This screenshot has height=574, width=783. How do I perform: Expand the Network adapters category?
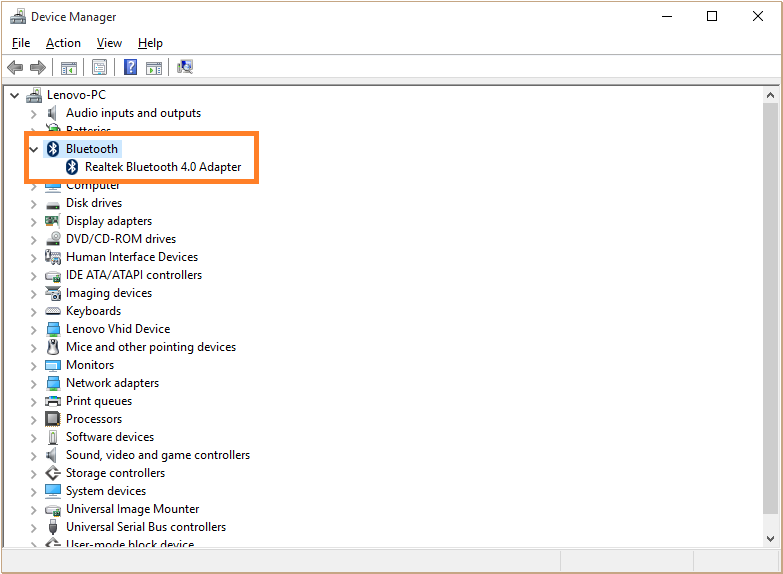[33, 384]
